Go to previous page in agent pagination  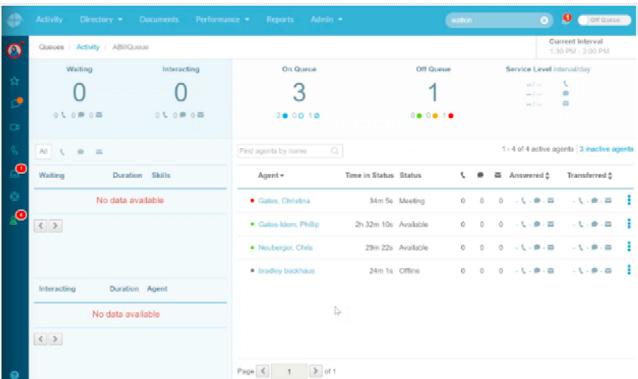(x=263, y=371)
